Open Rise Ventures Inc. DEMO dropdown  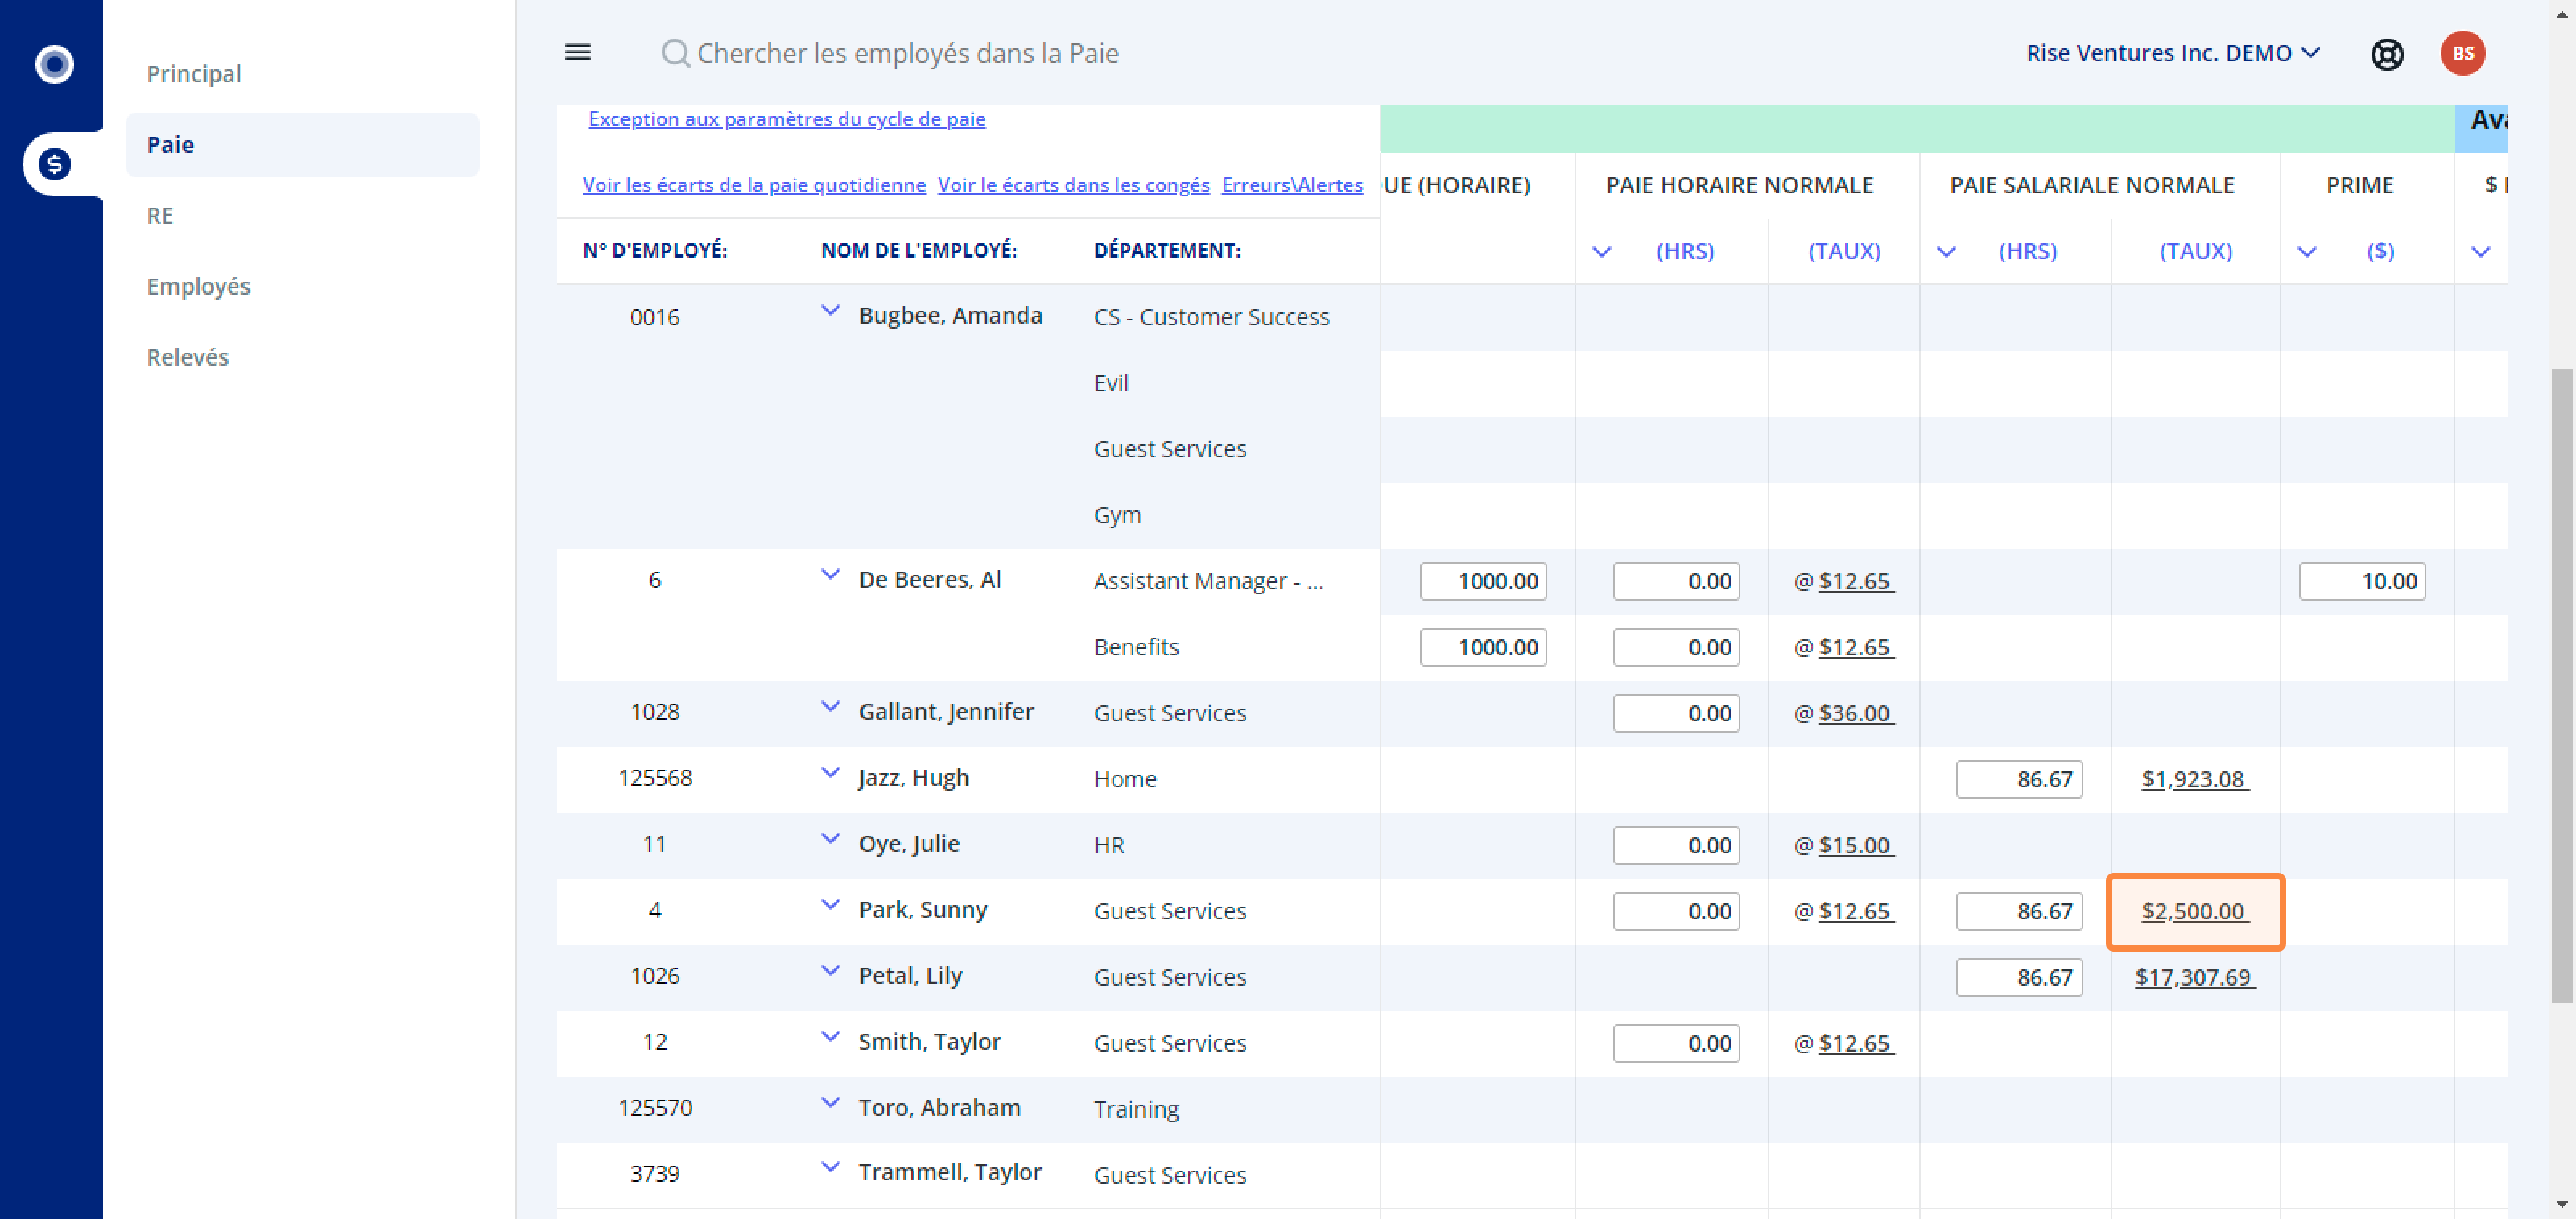(x=2172, y=53)
